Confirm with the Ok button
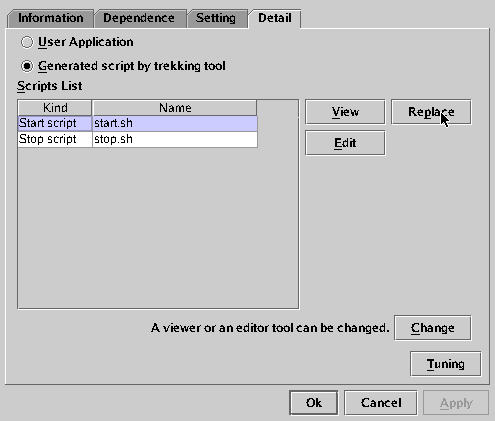The image size is (495, 421). [x=314, y=403]
